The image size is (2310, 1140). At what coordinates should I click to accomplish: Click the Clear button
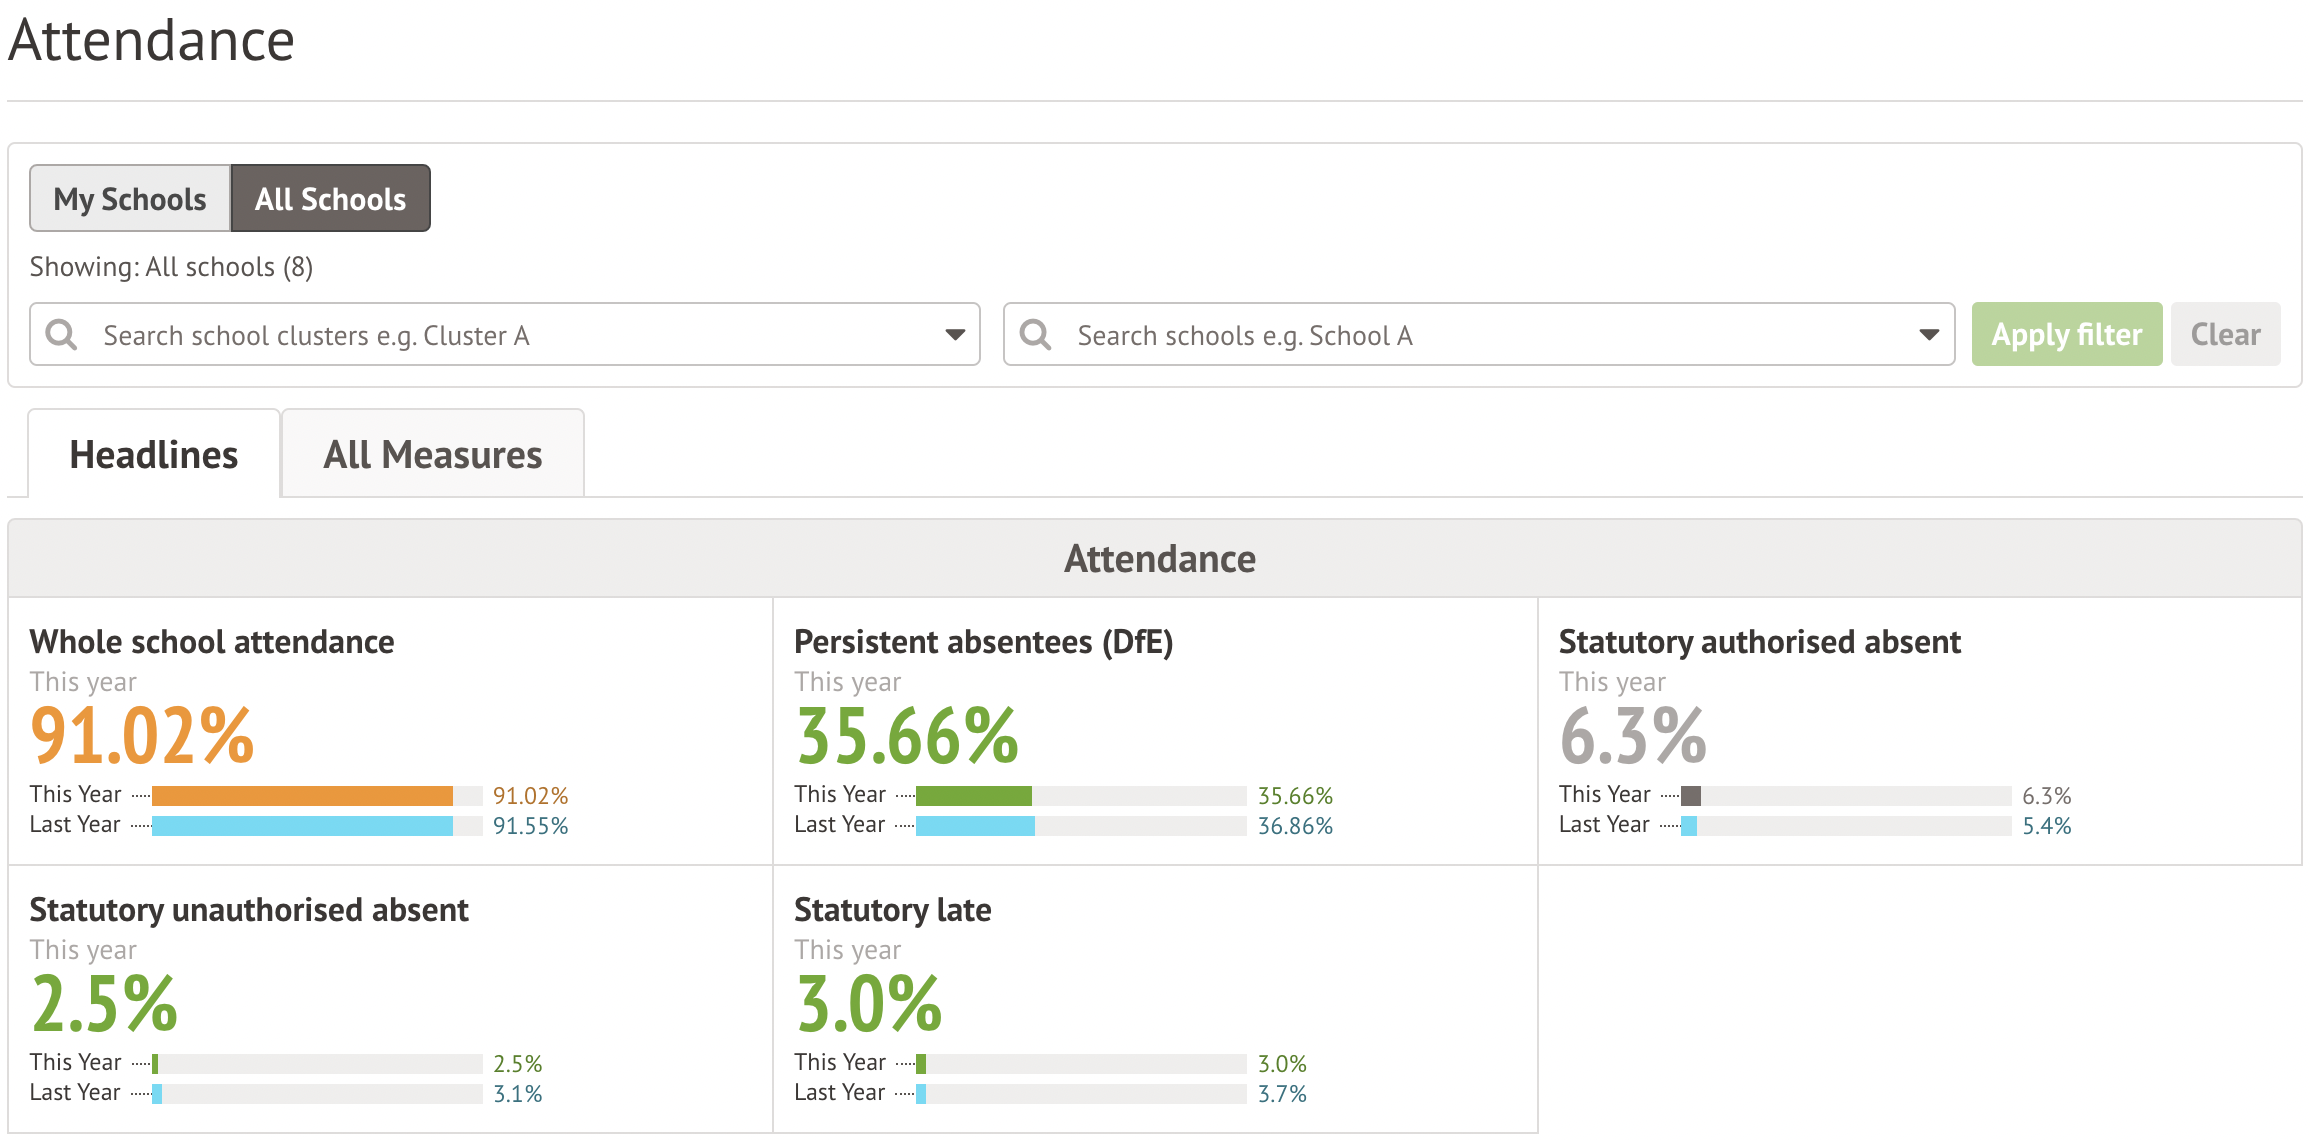(2226, 334)
